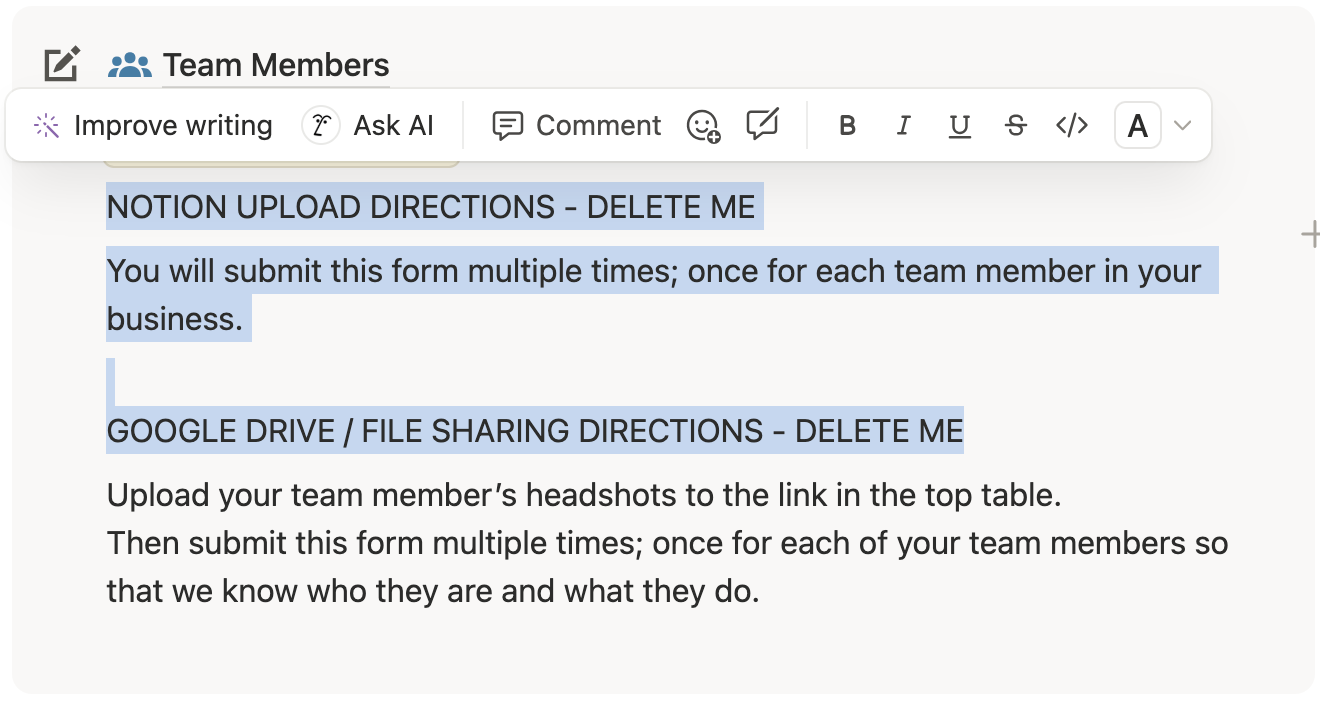
Task: Click the 'You will submit this form' paragraph
Action: pos(653,271)
